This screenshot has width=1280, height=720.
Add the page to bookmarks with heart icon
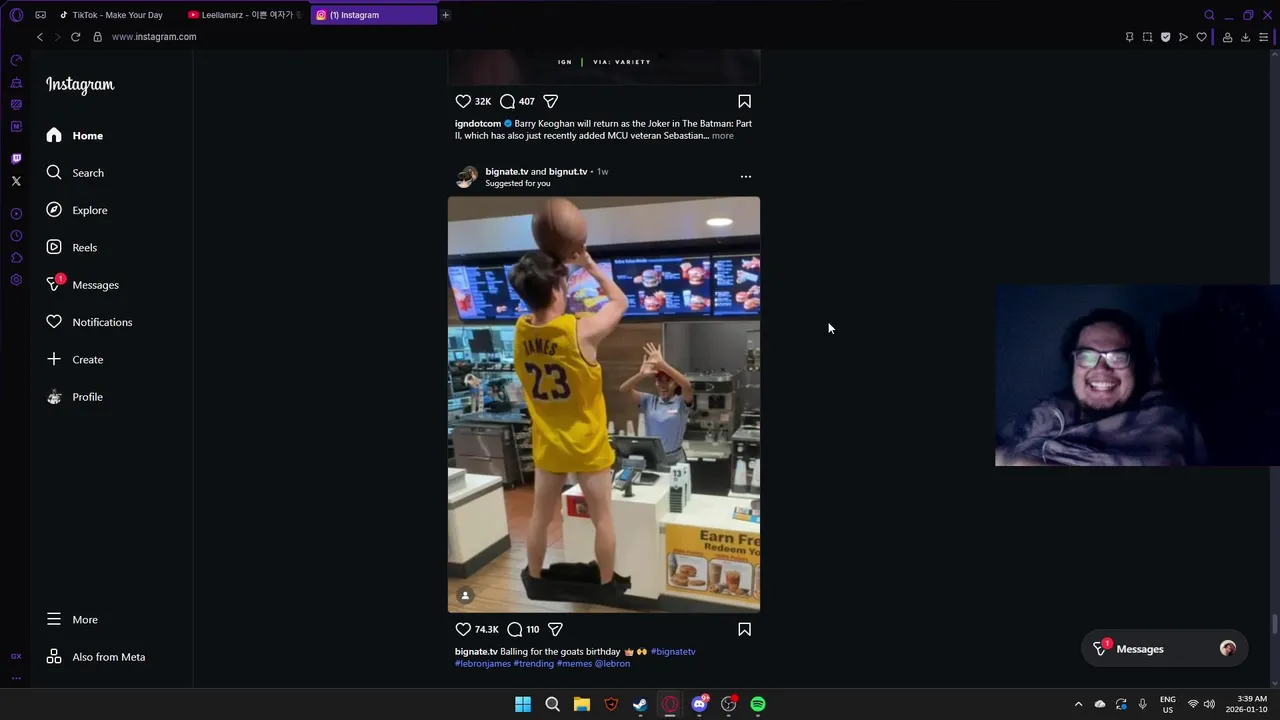pyautogui.click(x=1201, y=37)
